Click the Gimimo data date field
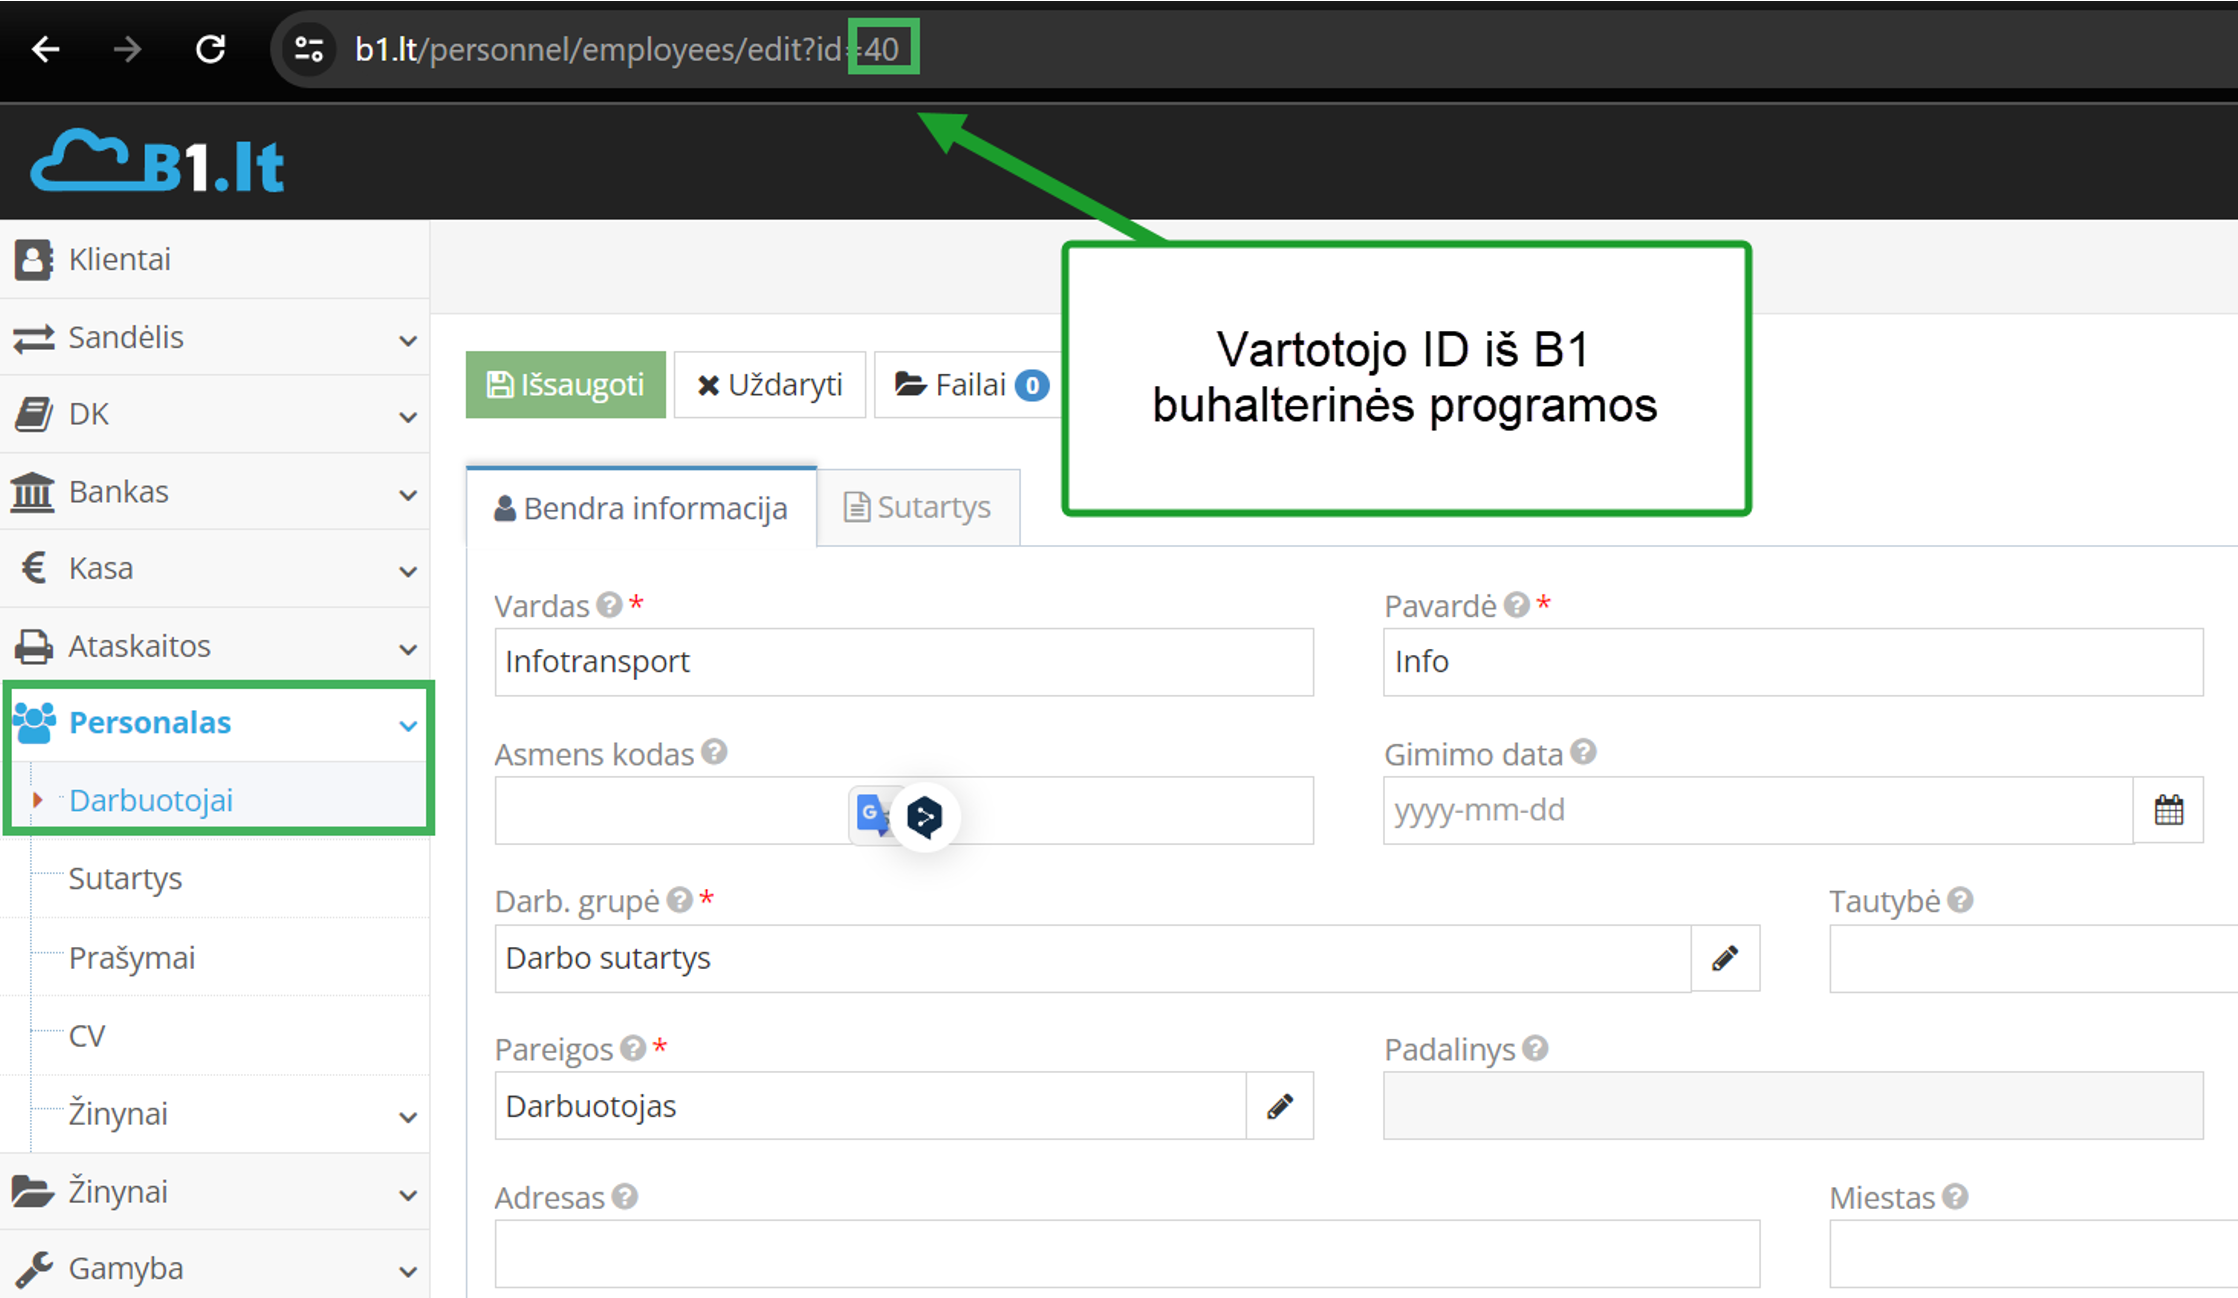 [x=1758, y=810]
